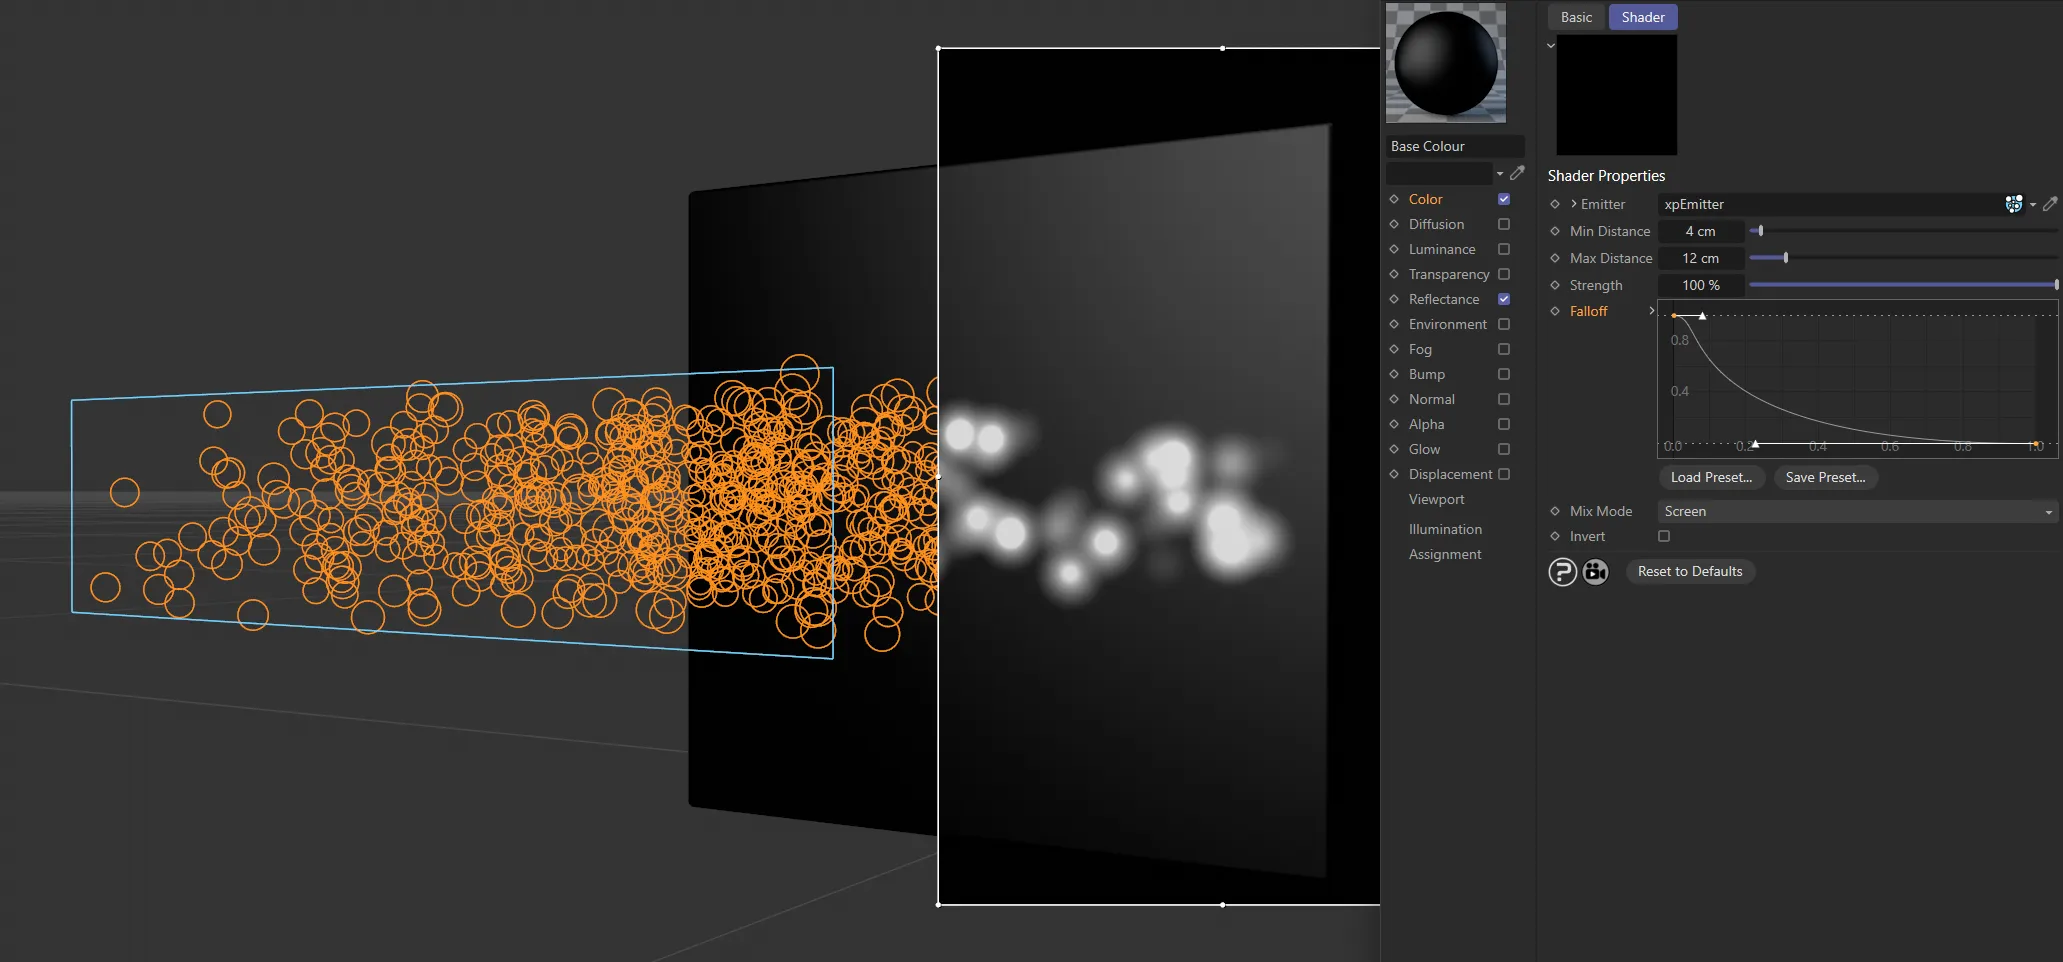Click the diamond icon beside Strength
Image resolution: width=2063 pixels, height=962 pixels.
1555,285
